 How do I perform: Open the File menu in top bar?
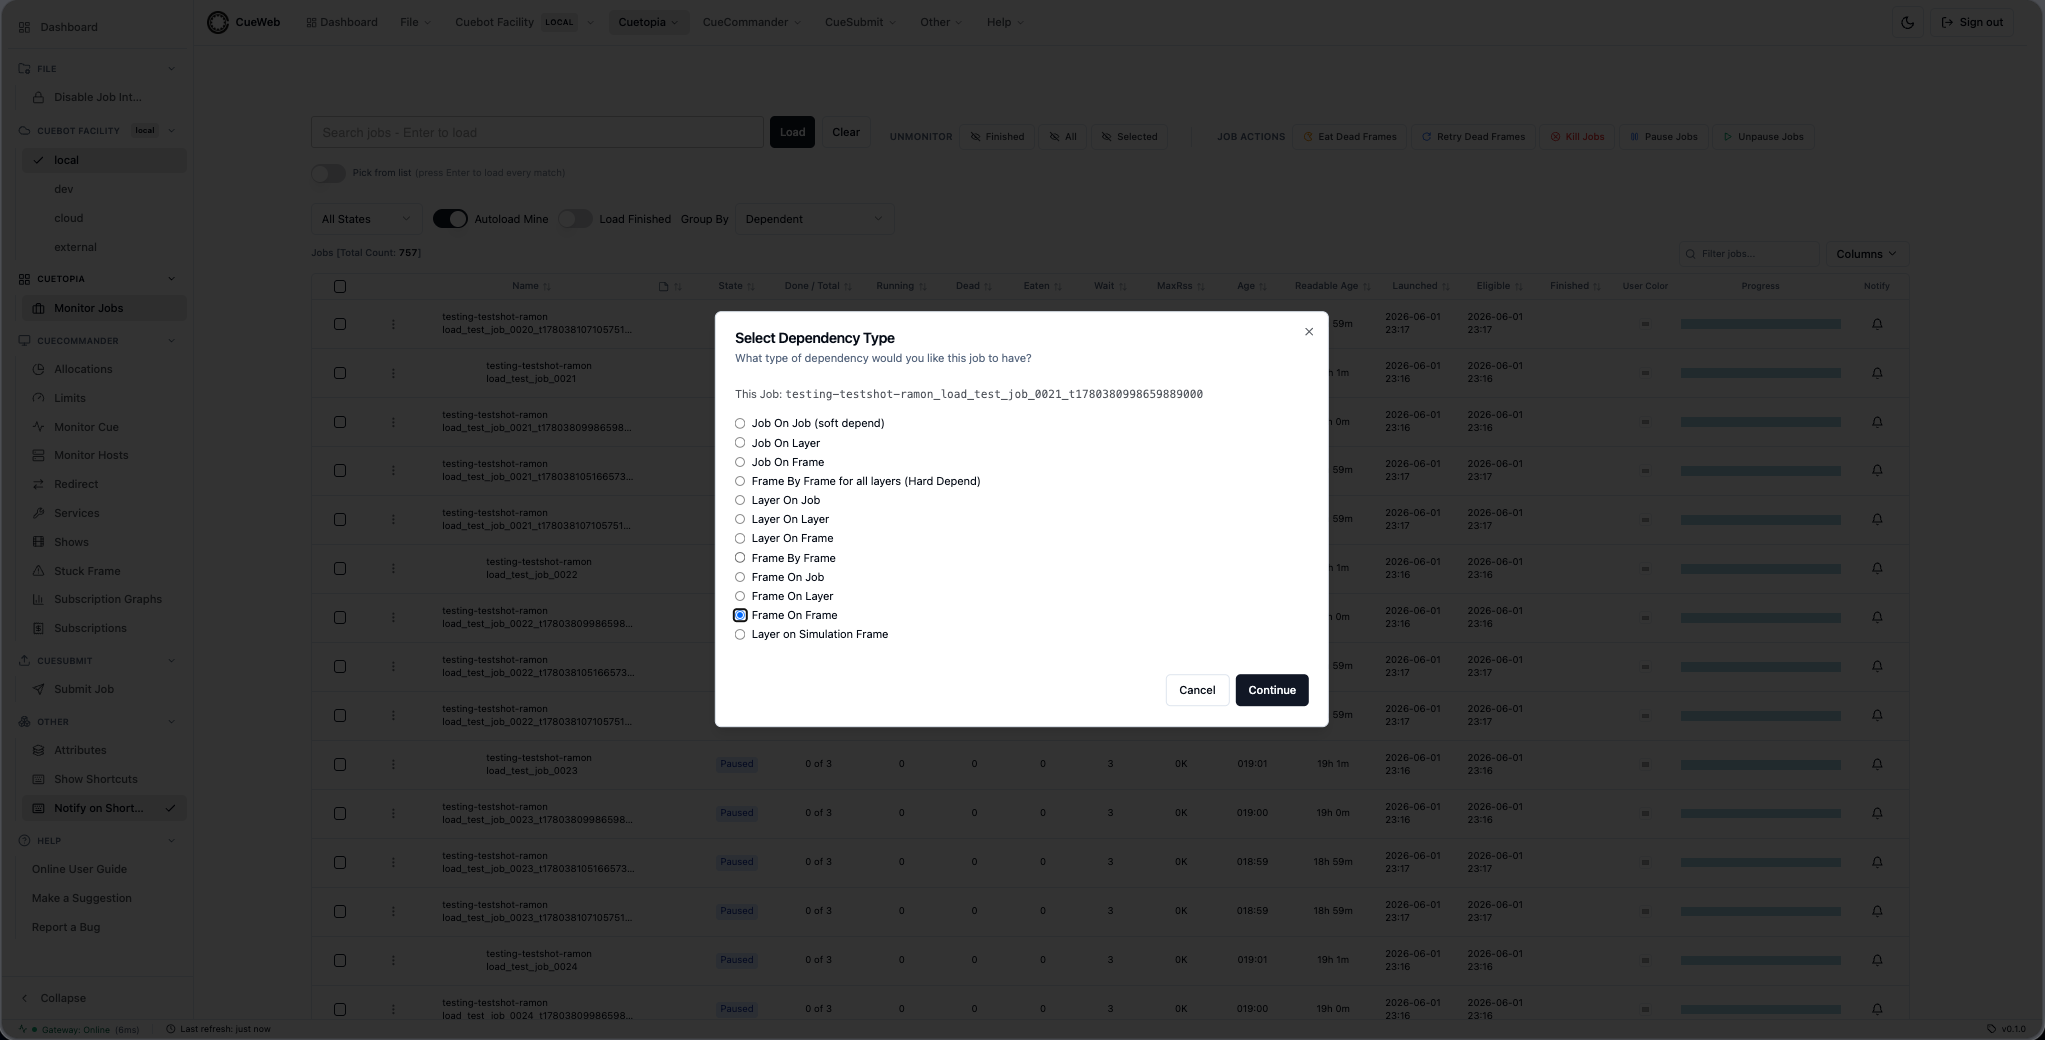[x=416, y=22]
